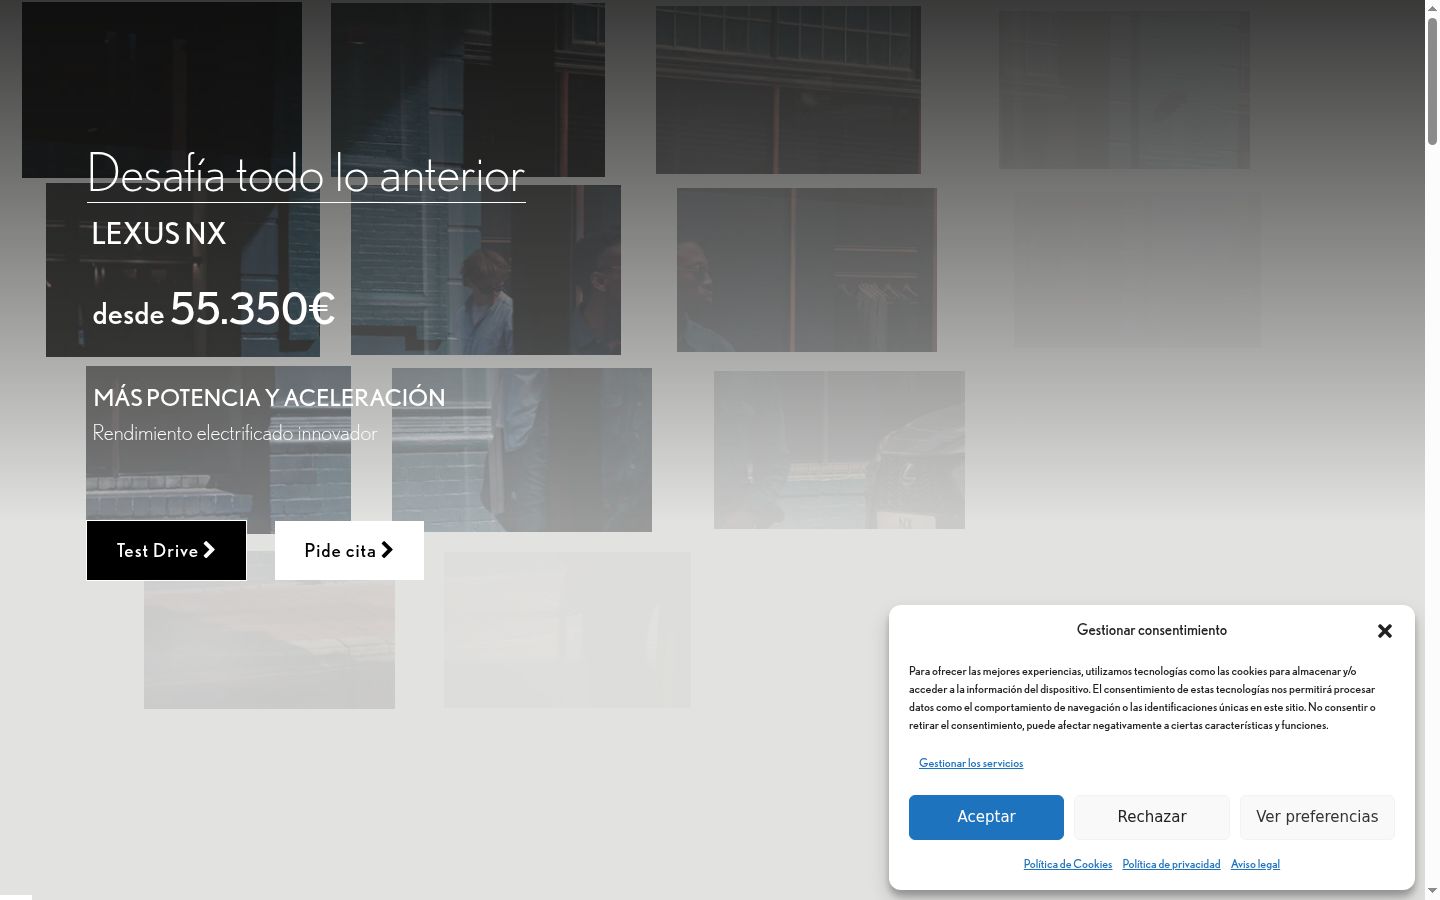Click the desde 55.350€ price text
The width and height of the screenshot is (1440, 900).
click(213, 308)
